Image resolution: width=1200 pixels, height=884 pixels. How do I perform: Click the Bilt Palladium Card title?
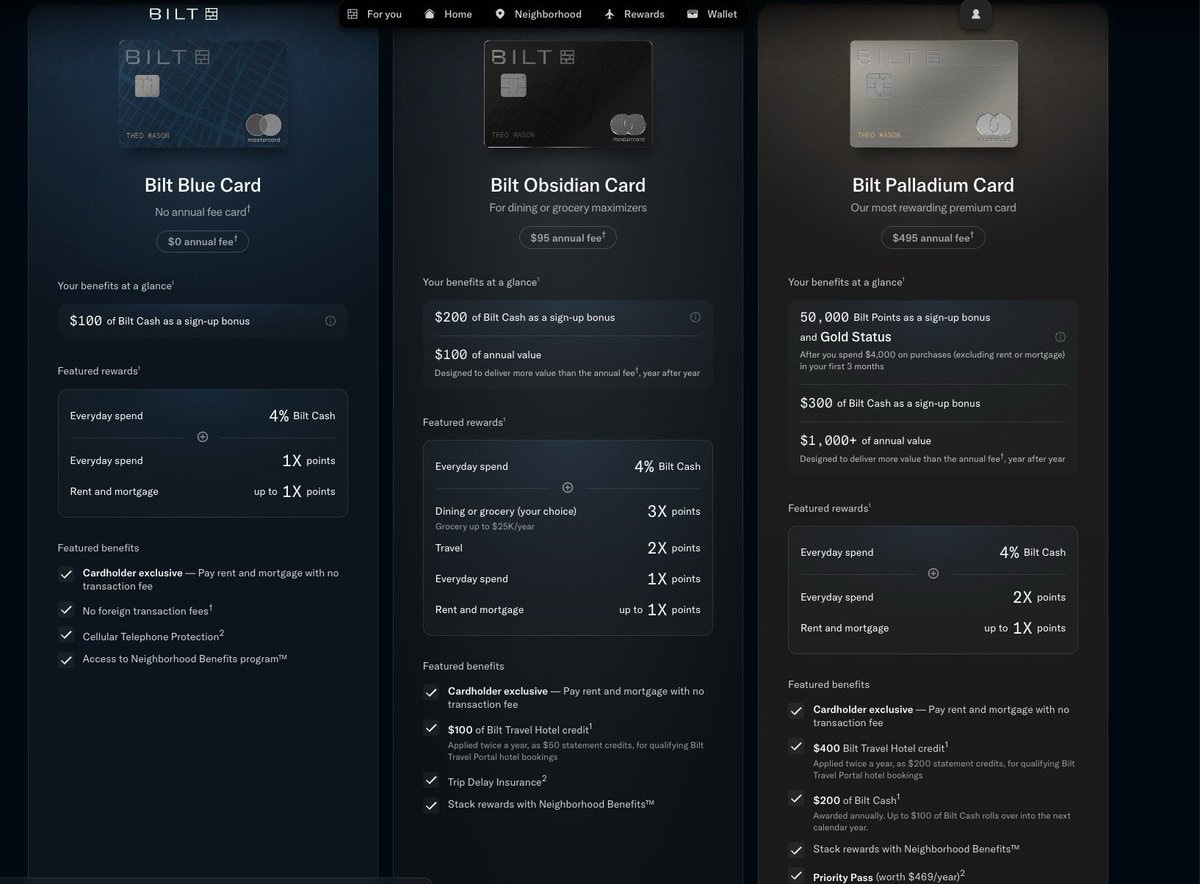pos(933,185)
